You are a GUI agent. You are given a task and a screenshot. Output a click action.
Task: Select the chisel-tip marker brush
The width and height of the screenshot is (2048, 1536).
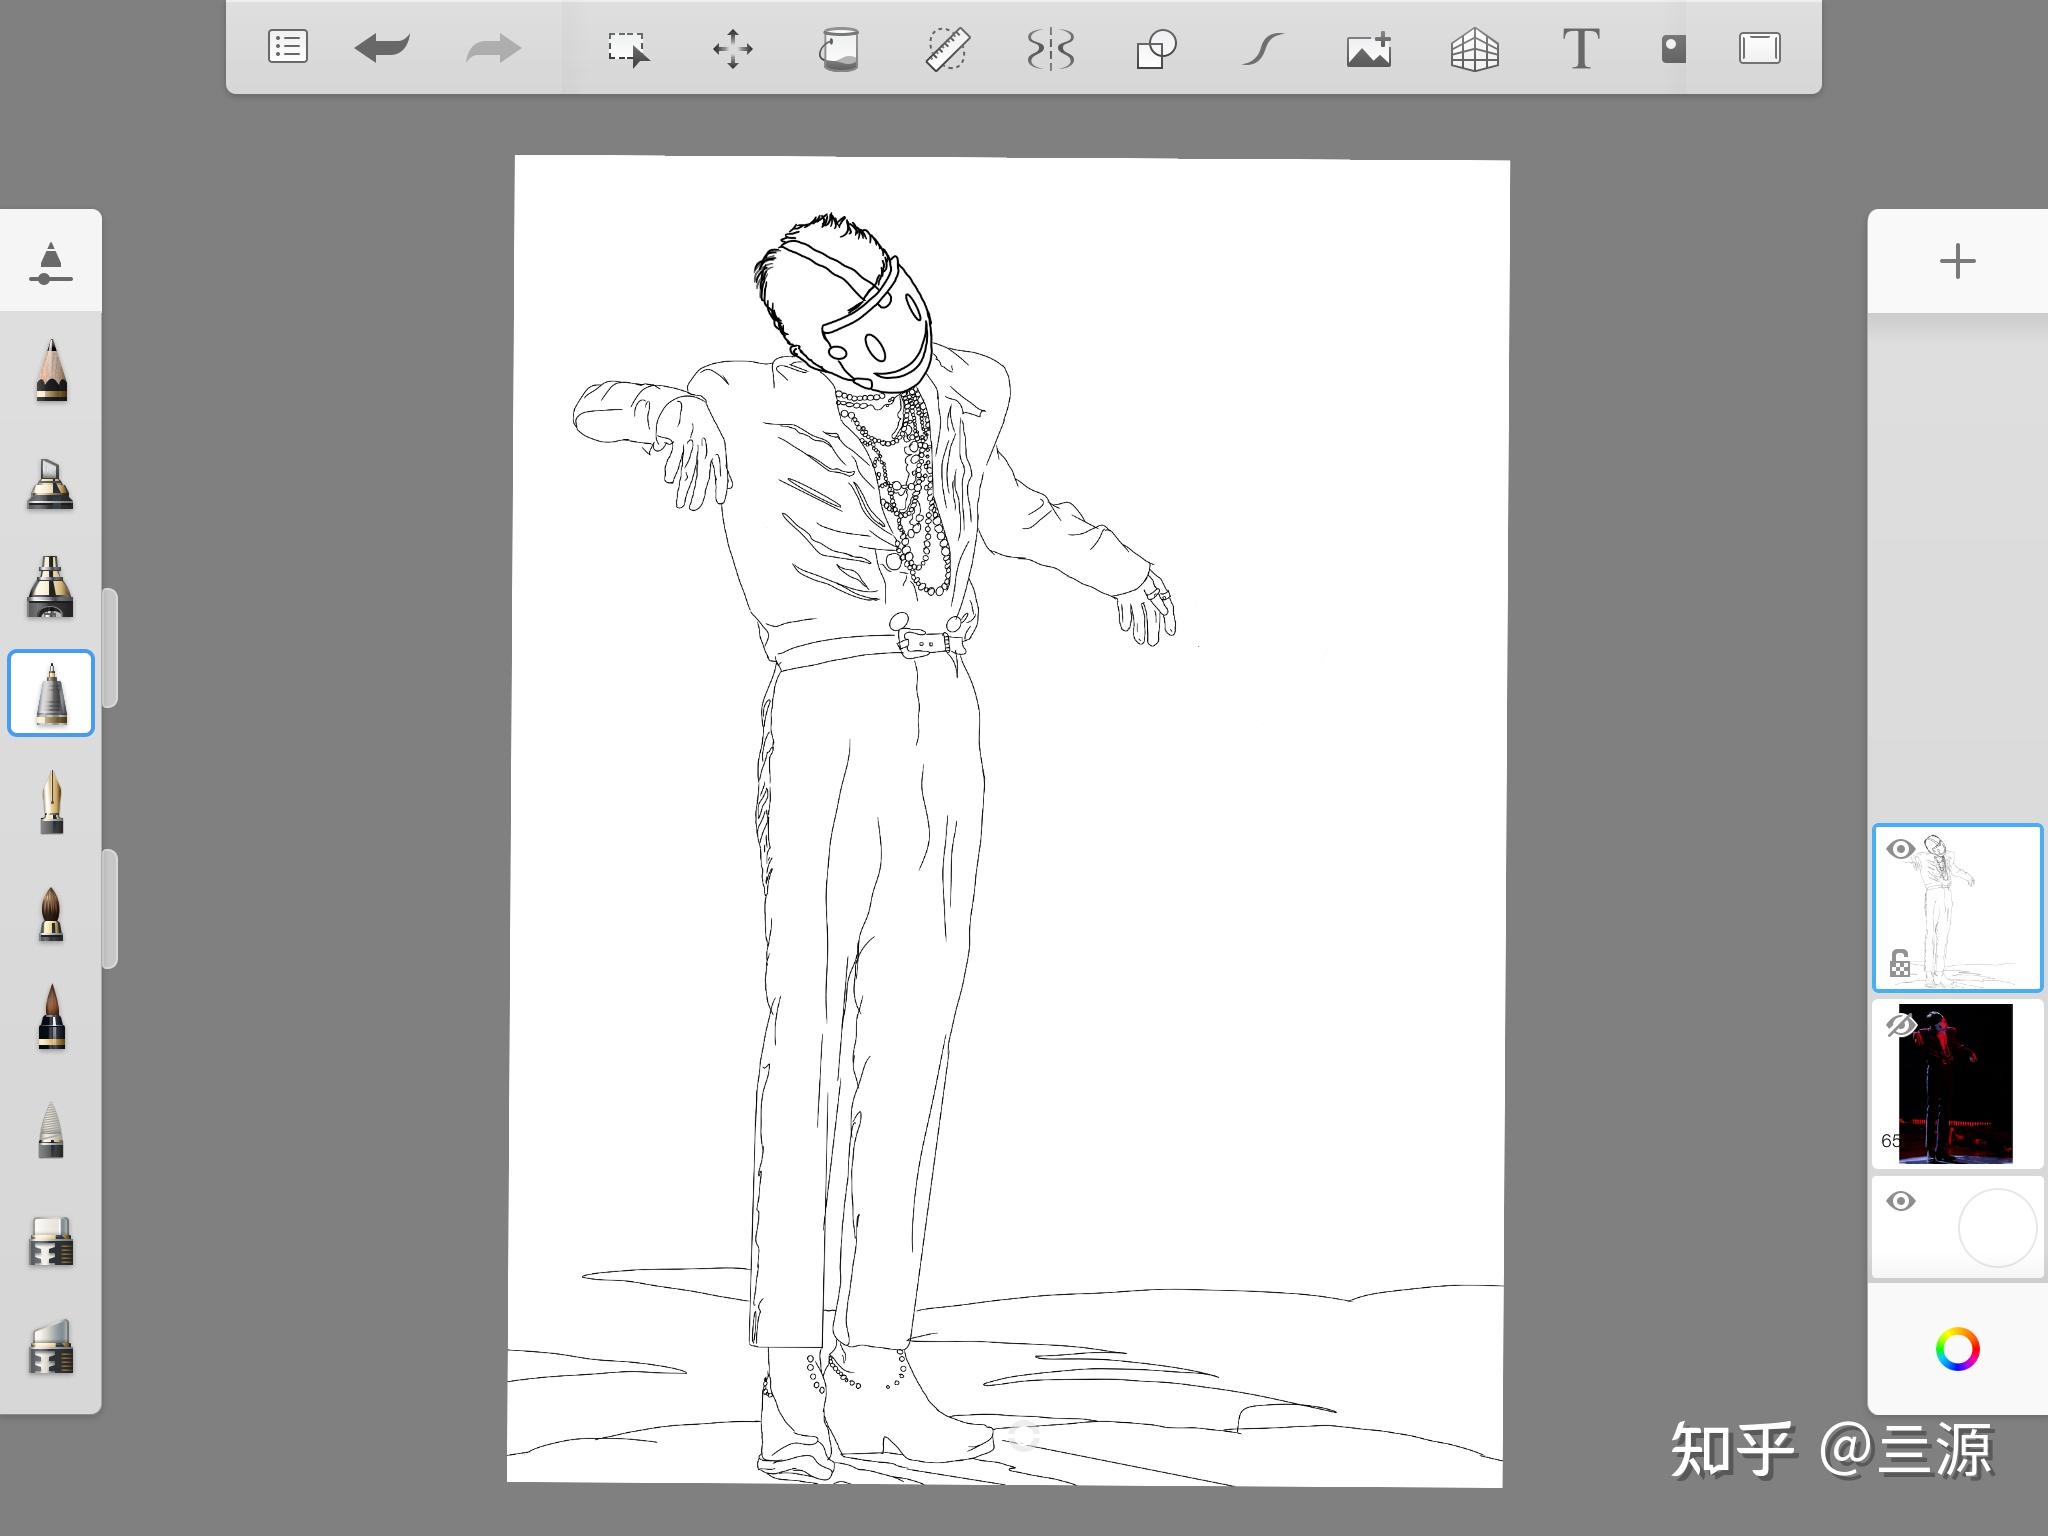(x=50, y=484)
